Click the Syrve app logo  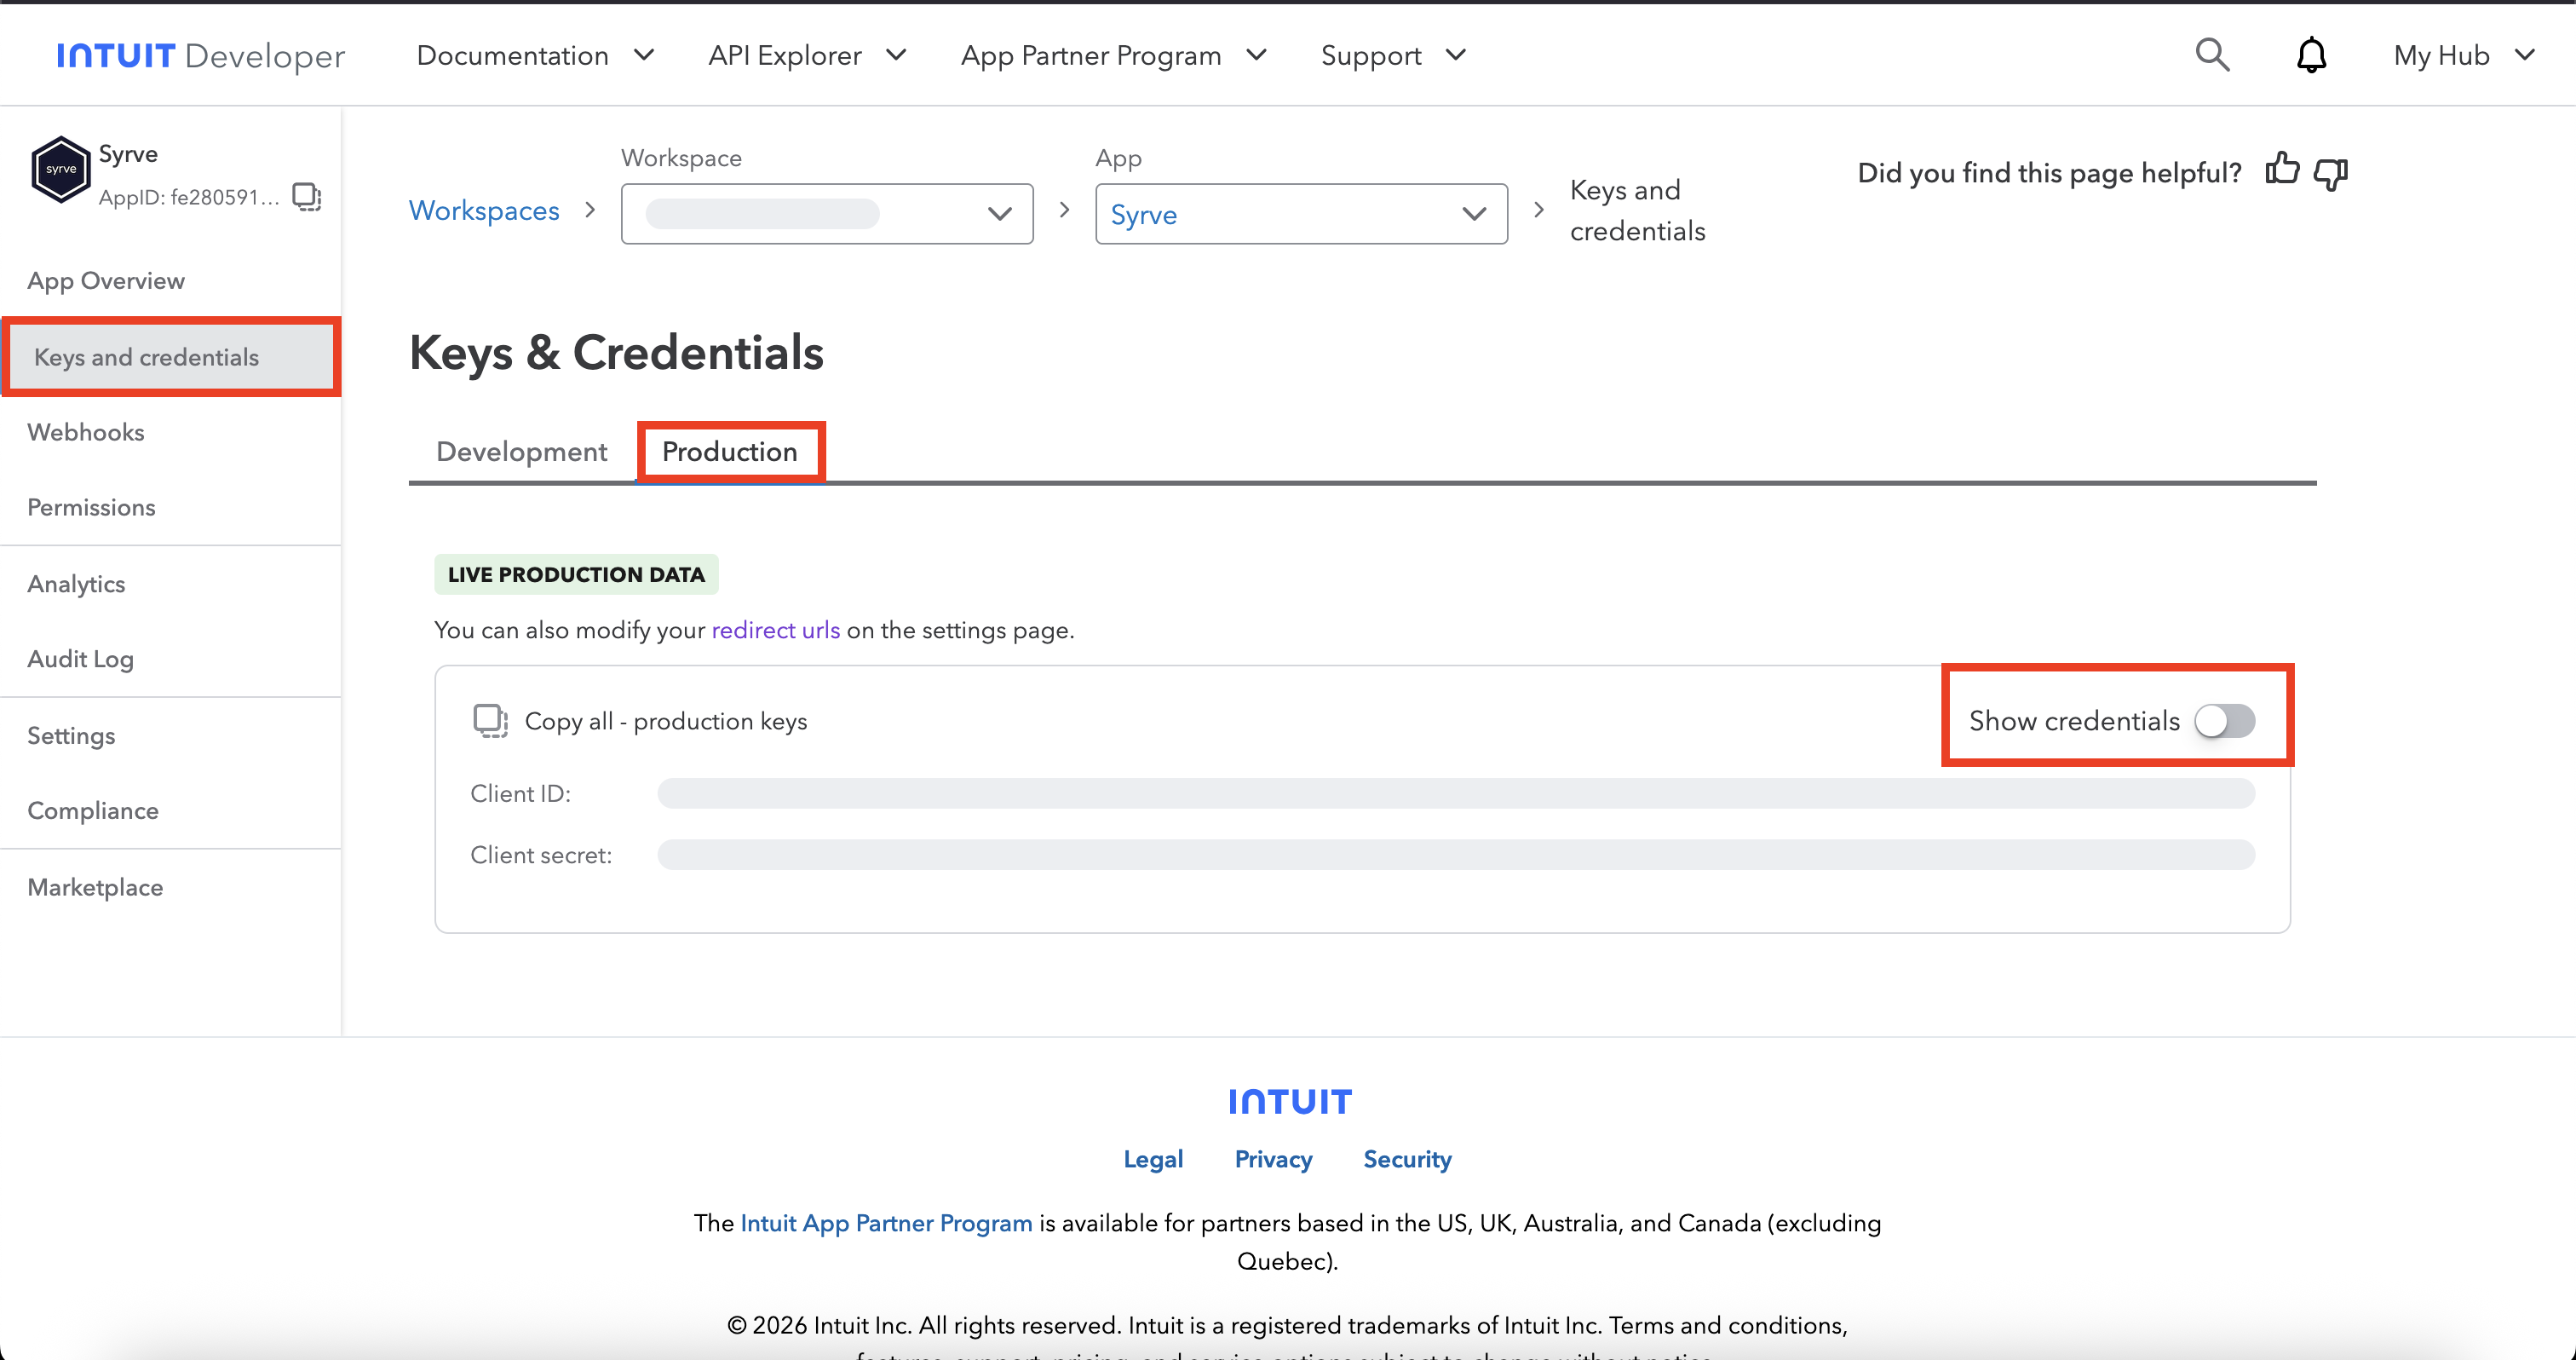pyautogui.click(x=61, y=169)
